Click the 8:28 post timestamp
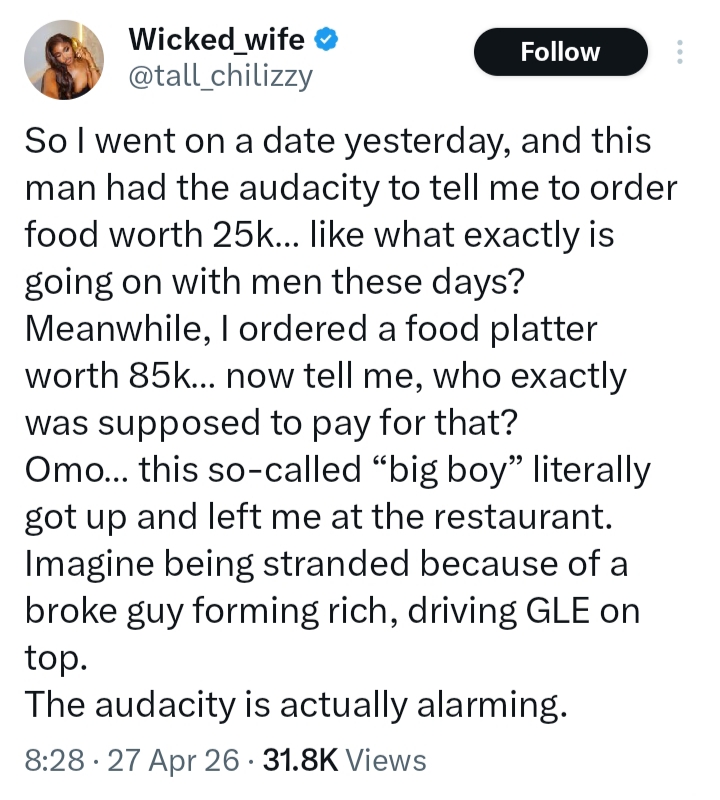 point(48,761)
